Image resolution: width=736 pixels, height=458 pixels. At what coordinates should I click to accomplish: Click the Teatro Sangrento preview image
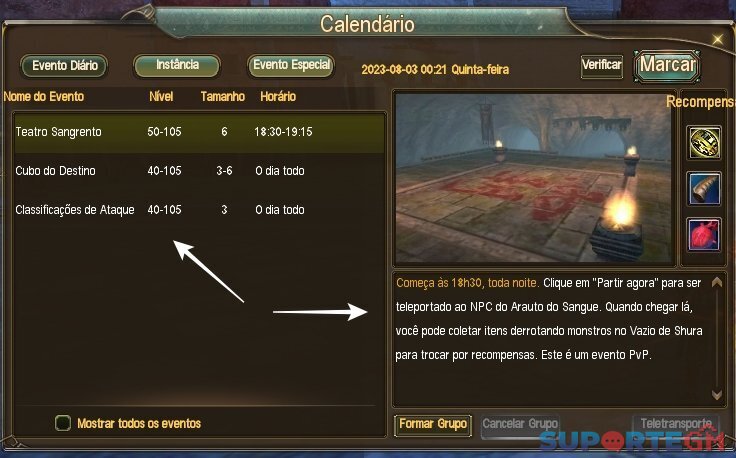534,178
